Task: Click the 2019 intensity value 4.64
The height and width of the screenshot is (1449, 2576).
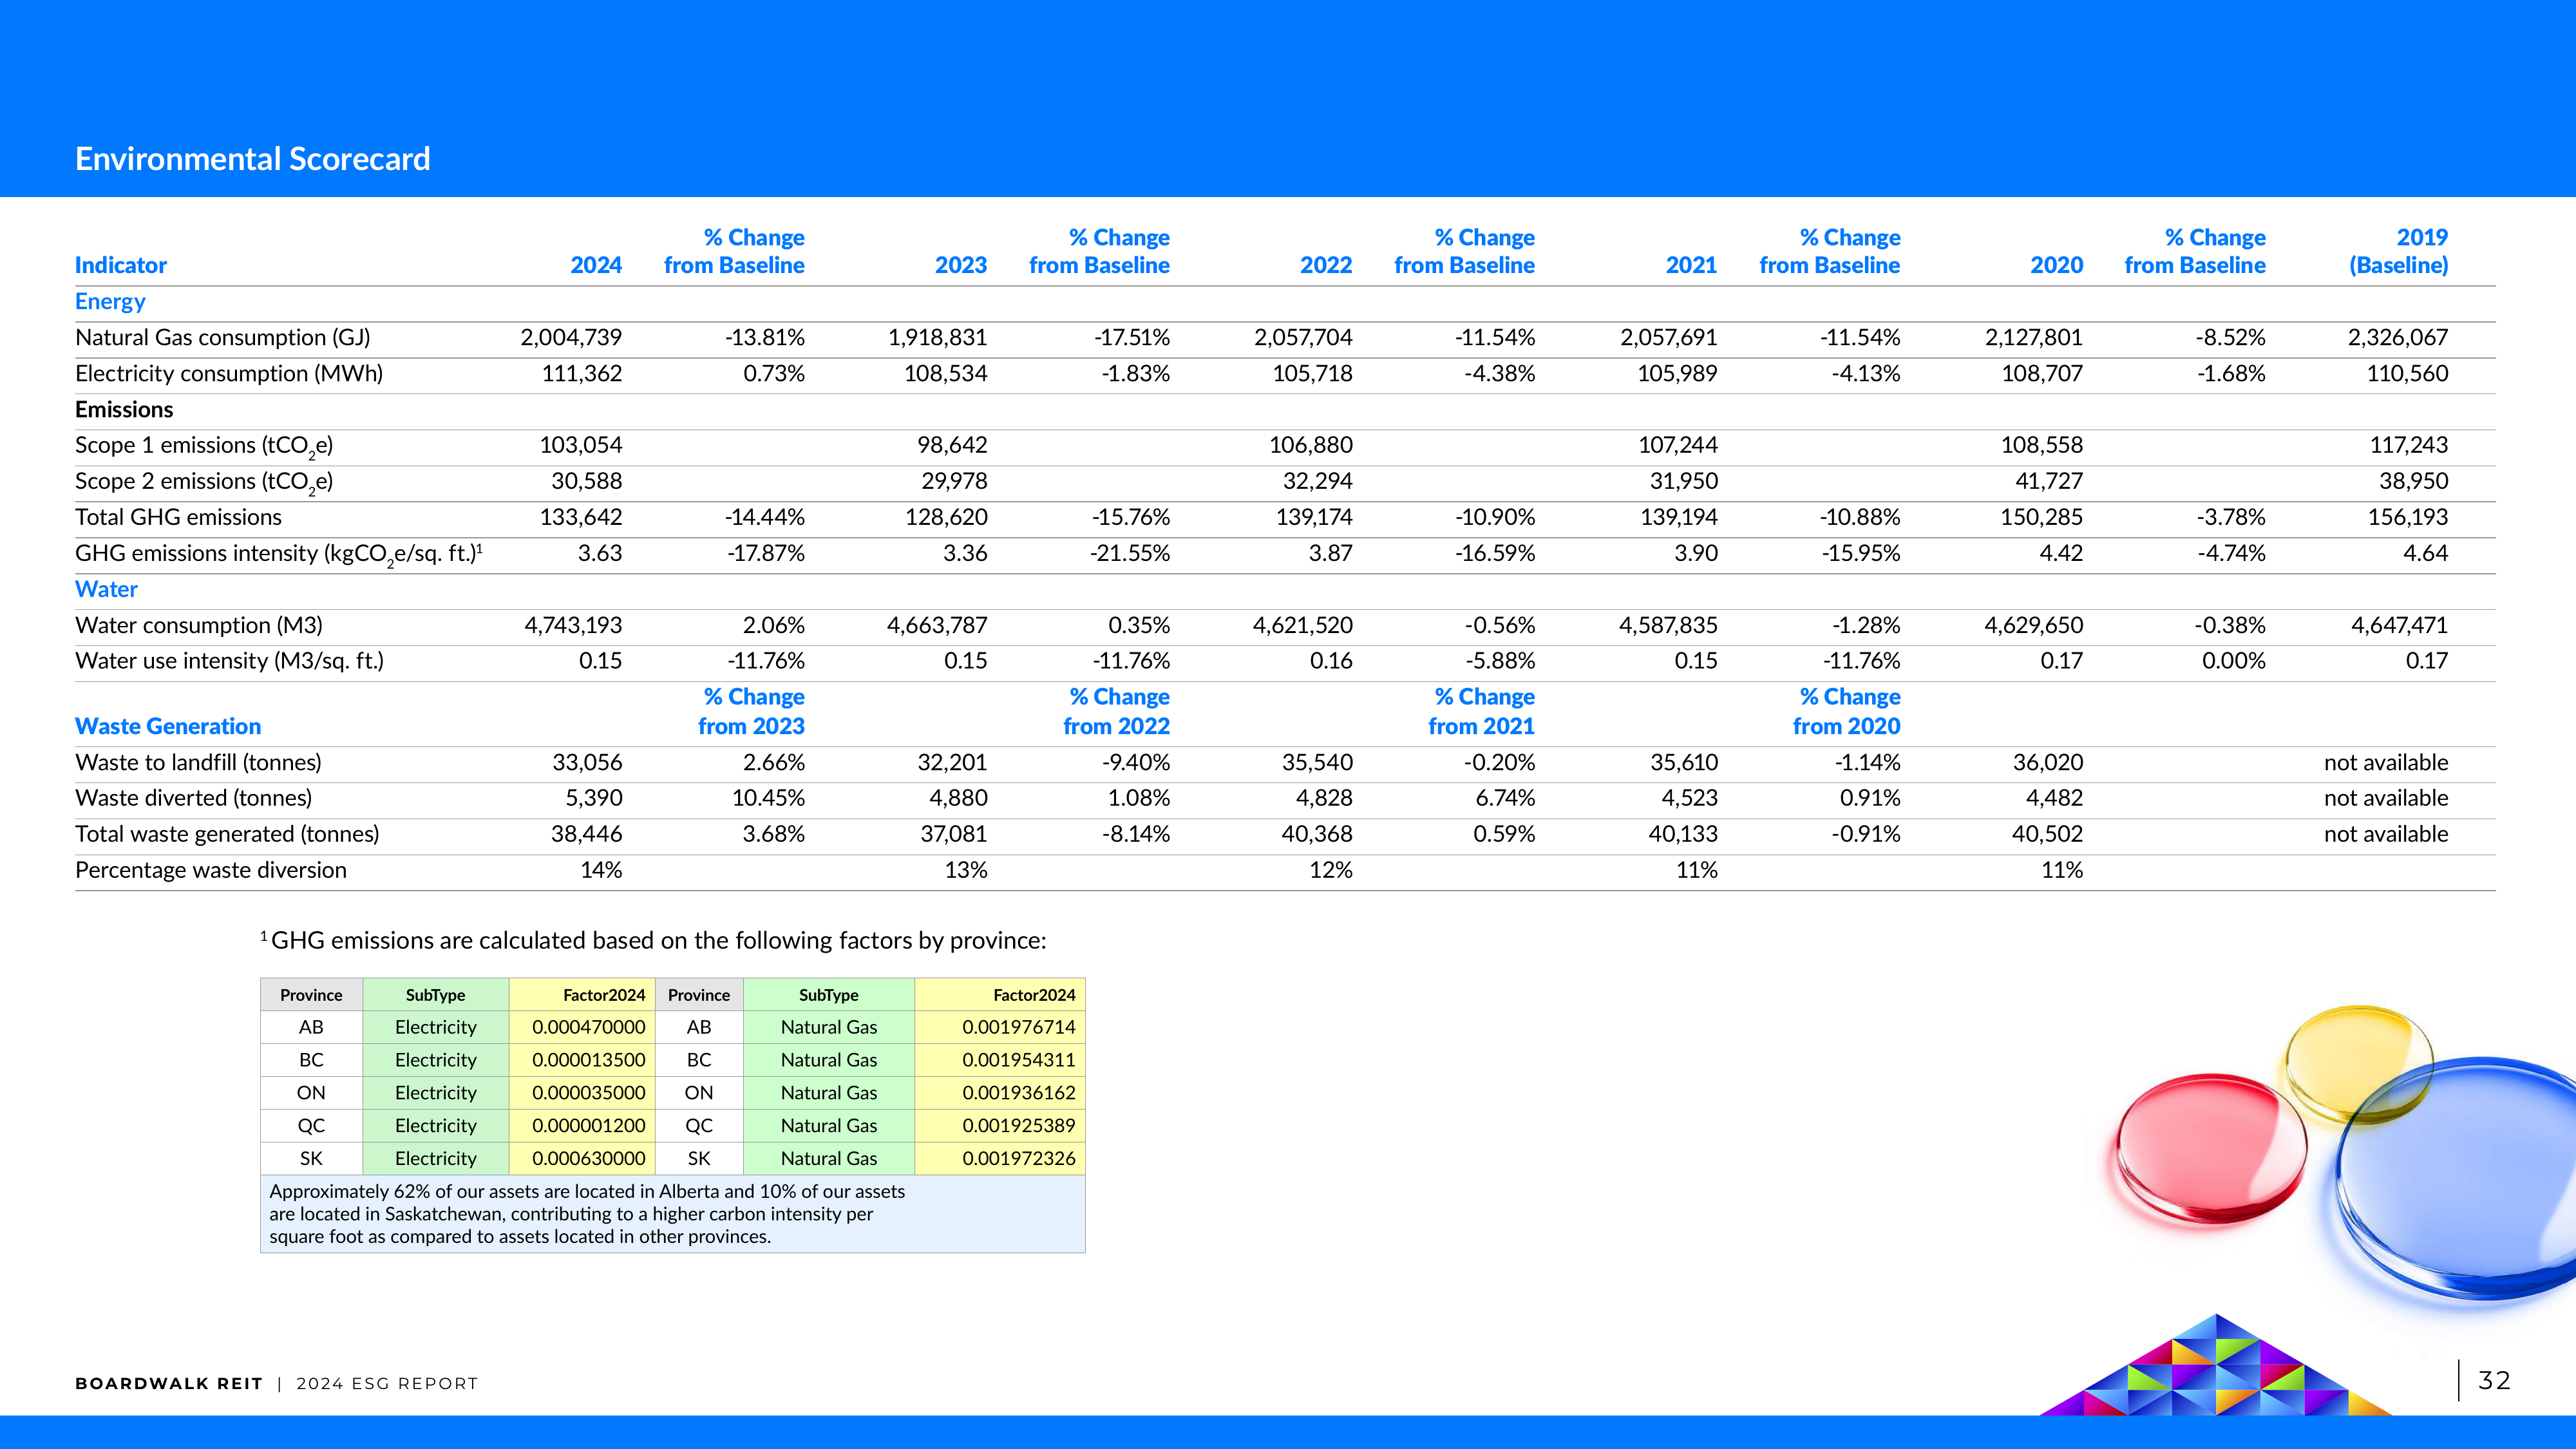Action: (x=2426, y=553)
